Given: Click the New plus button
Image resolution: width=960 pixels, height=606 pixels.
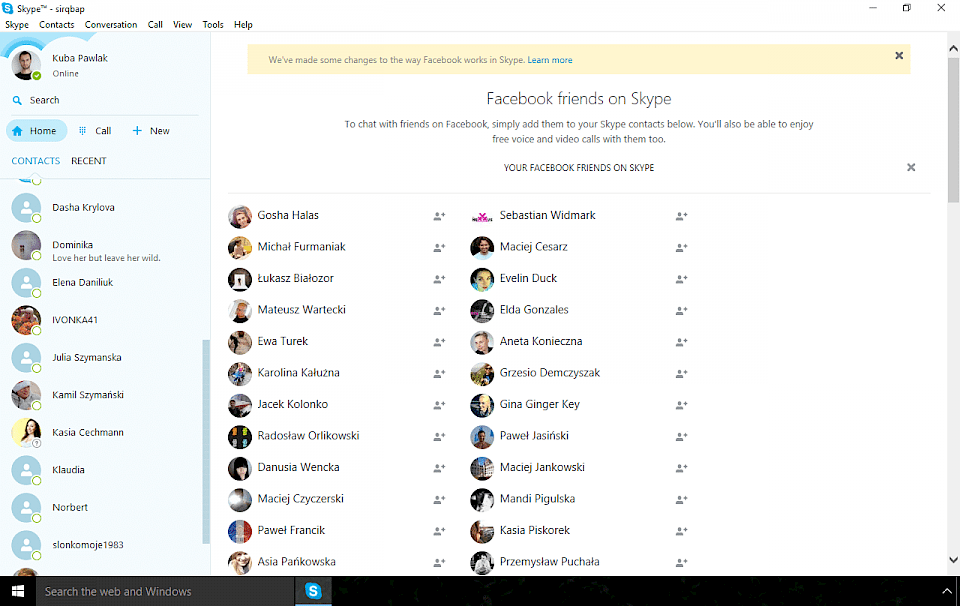Looking at the screenshot, I should pyautogui.click(x=151, y=131).
